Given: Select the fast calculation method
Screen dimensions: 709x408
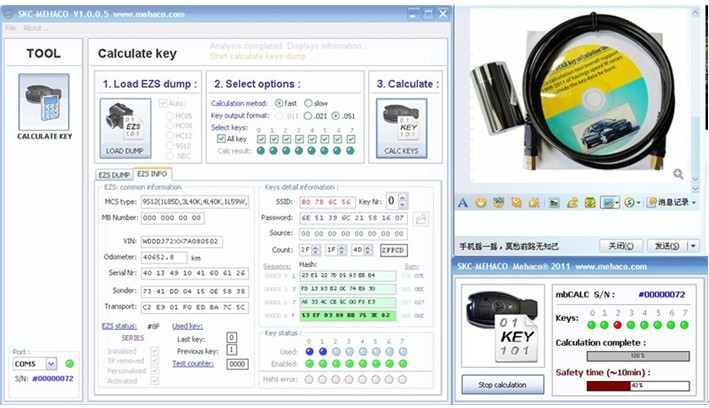Looking at the screenshot, I should click(x=279, y=103).
